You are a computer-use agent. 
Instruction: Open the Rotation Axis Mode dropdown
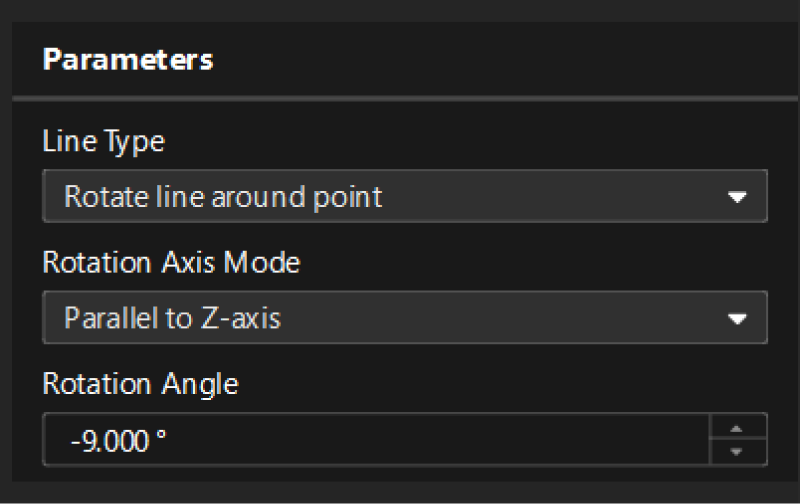click(404, 318)
